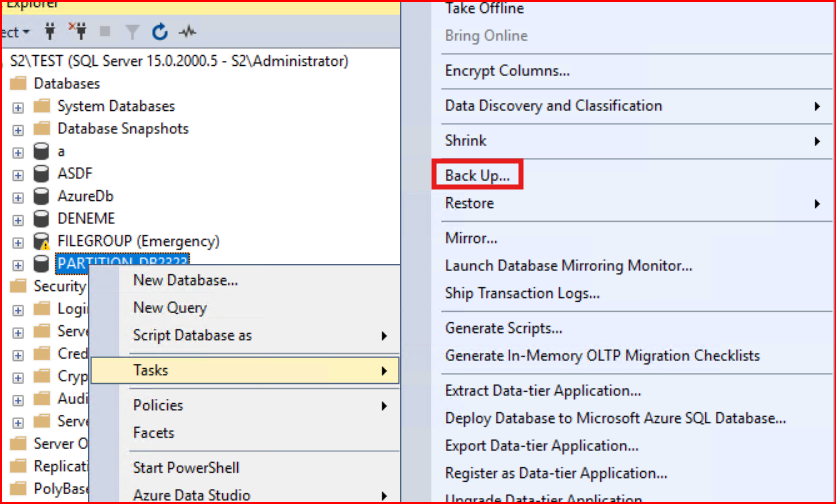This screenshot has height=504, width=836.
Task: Select New Query in context menu
Action: click(x=170, y=308)
